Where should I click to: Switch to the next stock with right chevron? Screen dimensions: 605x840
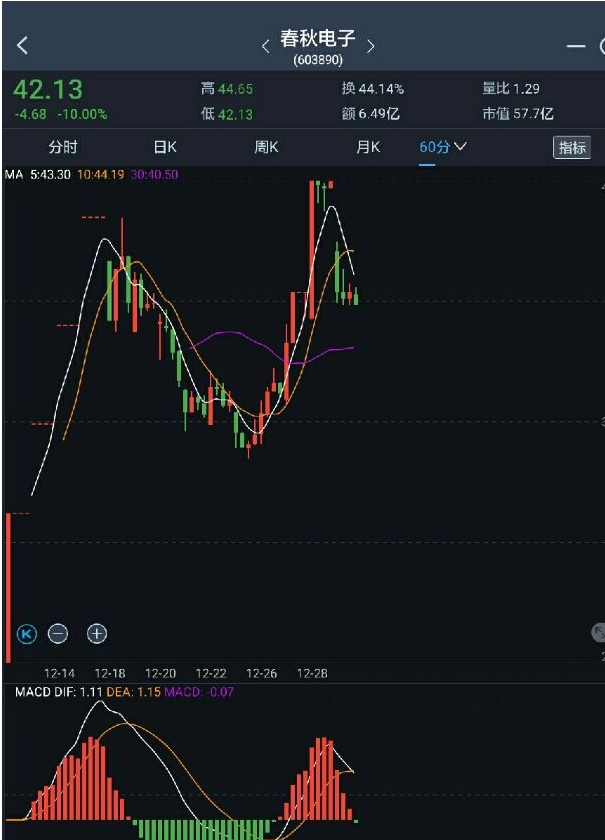pyautogui.click(x=370, y=47)
